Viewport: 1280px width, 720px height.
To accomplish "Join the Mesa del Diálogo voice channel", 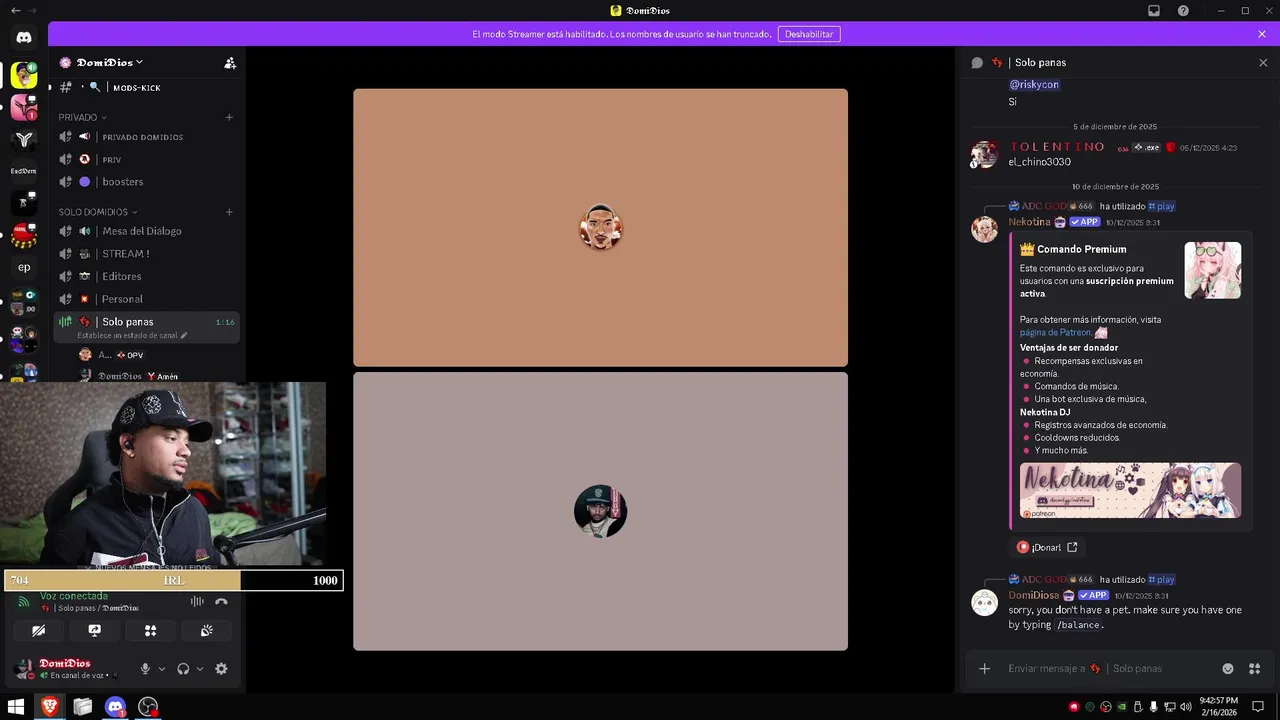I will point(146,231).
